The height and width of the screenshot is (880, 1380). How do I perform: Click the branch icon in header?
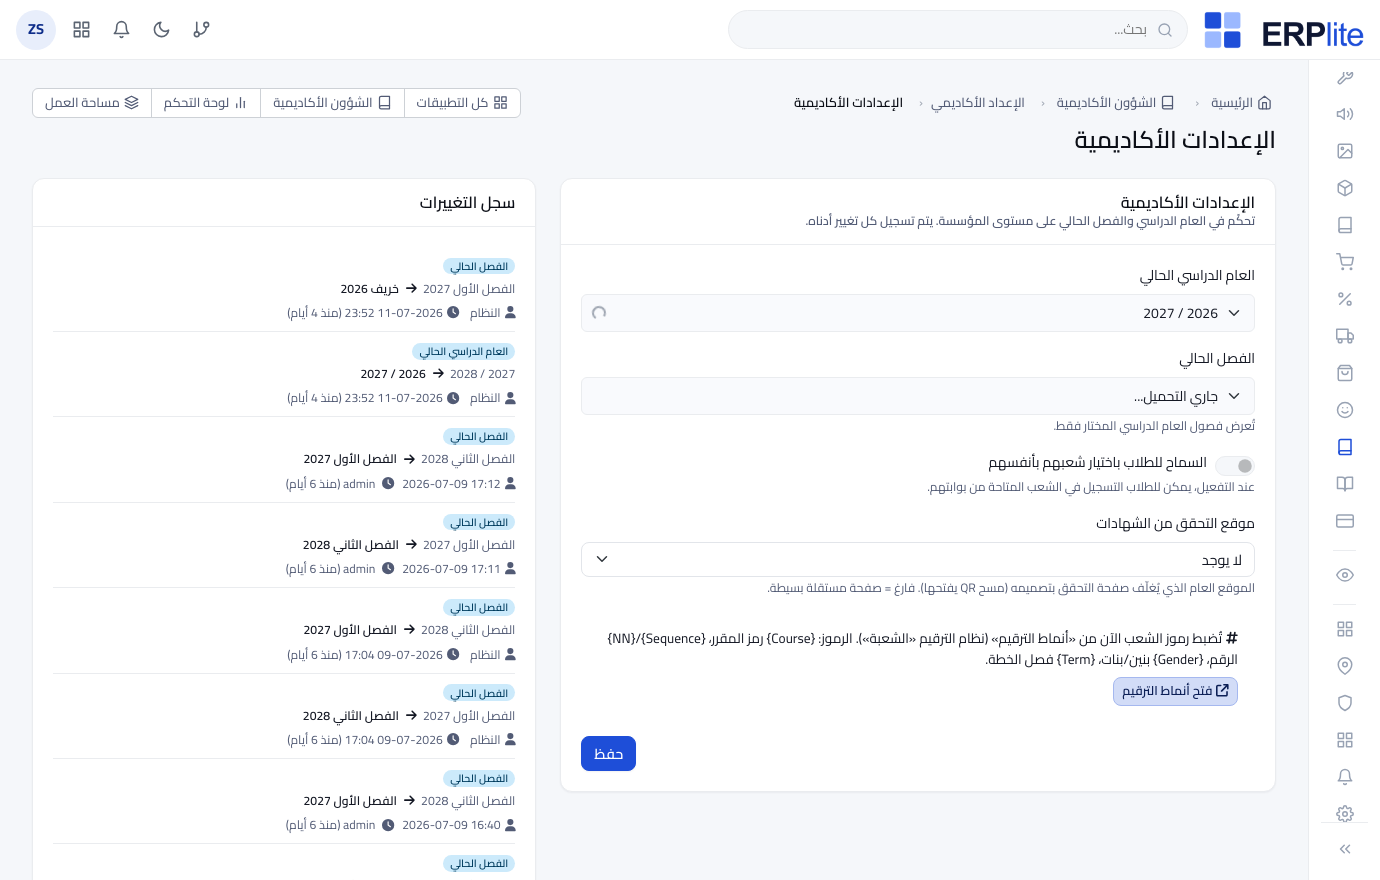click(x=202, y=30)
